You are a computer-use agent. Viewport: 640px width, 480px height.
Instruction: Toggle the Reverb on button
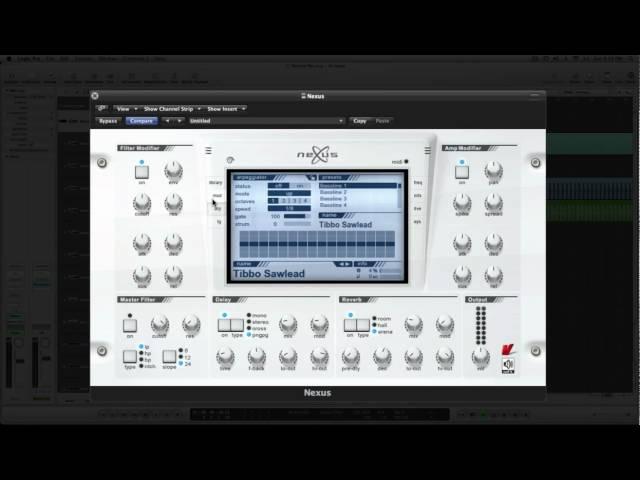point(350,325)
